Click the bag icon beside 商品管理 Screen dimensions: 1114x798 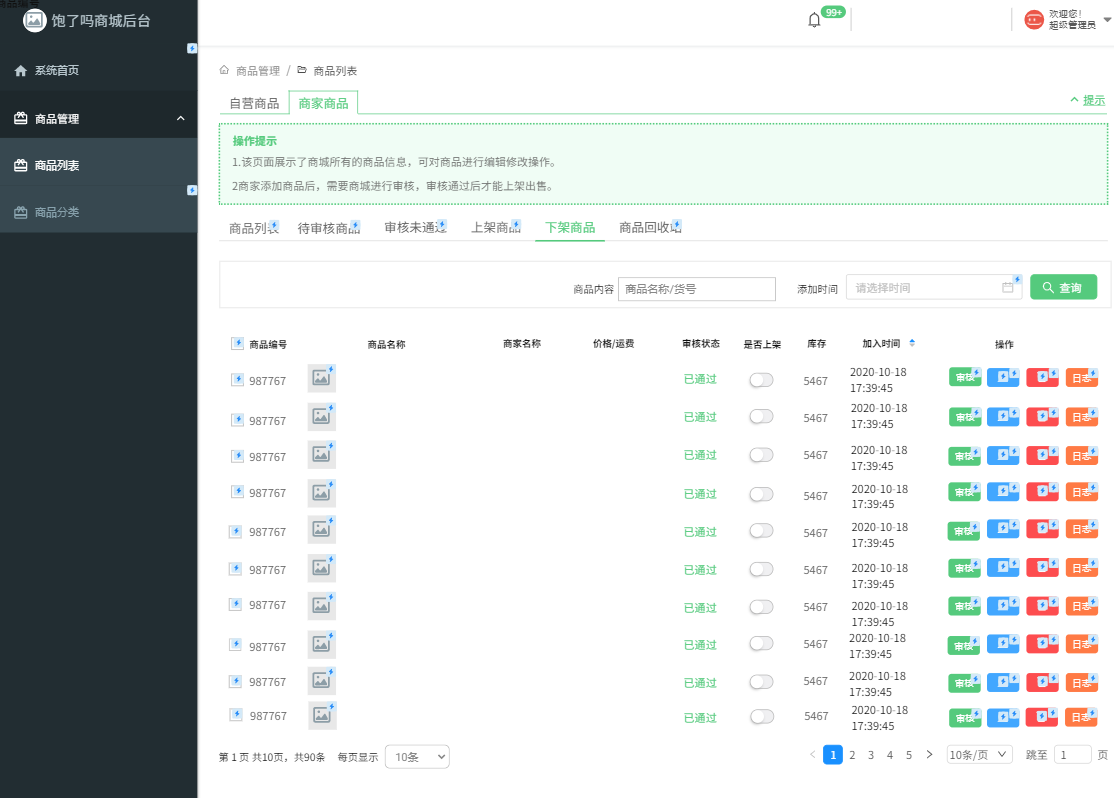click(21, 119)
